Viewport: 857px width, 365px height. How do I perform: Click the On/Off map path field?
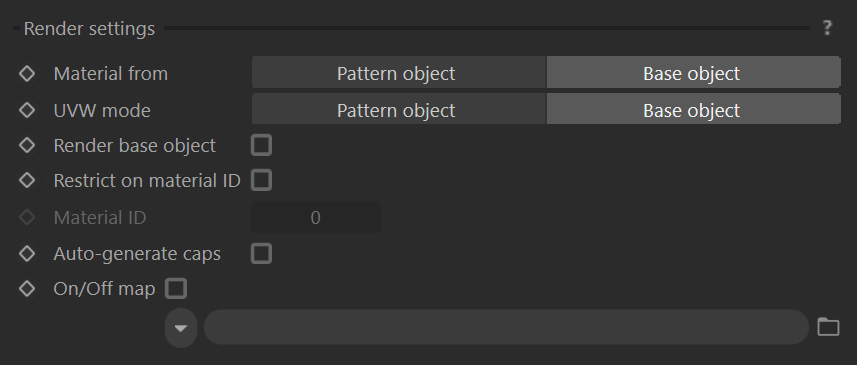[506, 327]
